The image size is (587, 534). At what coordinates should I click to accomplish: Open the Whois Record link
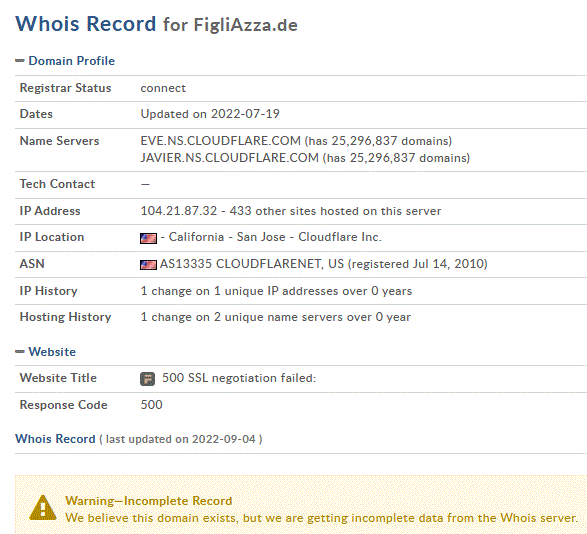coord(55,439)
